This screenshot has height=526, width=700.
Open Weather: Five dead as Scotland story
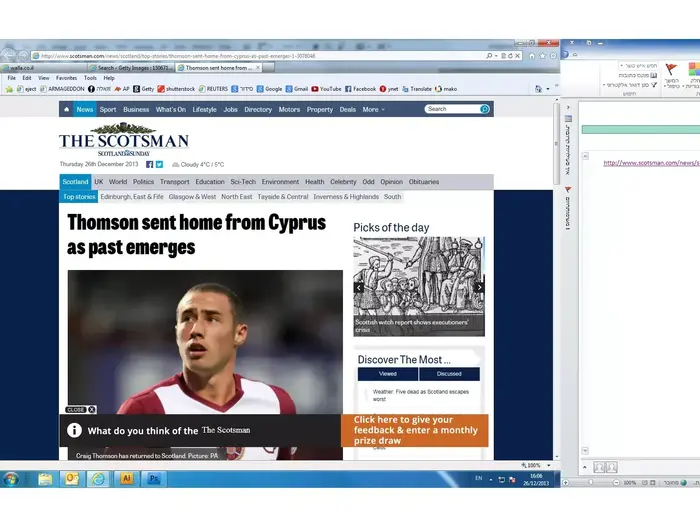coord(421,395)
